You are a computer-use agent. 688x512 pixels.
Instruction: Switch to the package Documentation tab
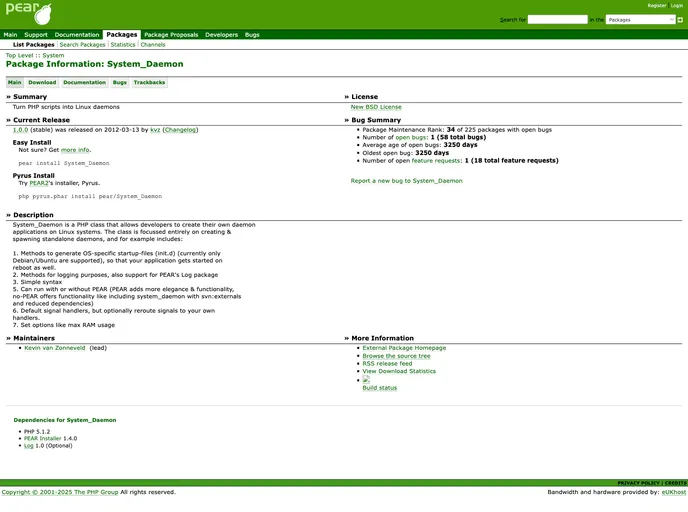84,82
